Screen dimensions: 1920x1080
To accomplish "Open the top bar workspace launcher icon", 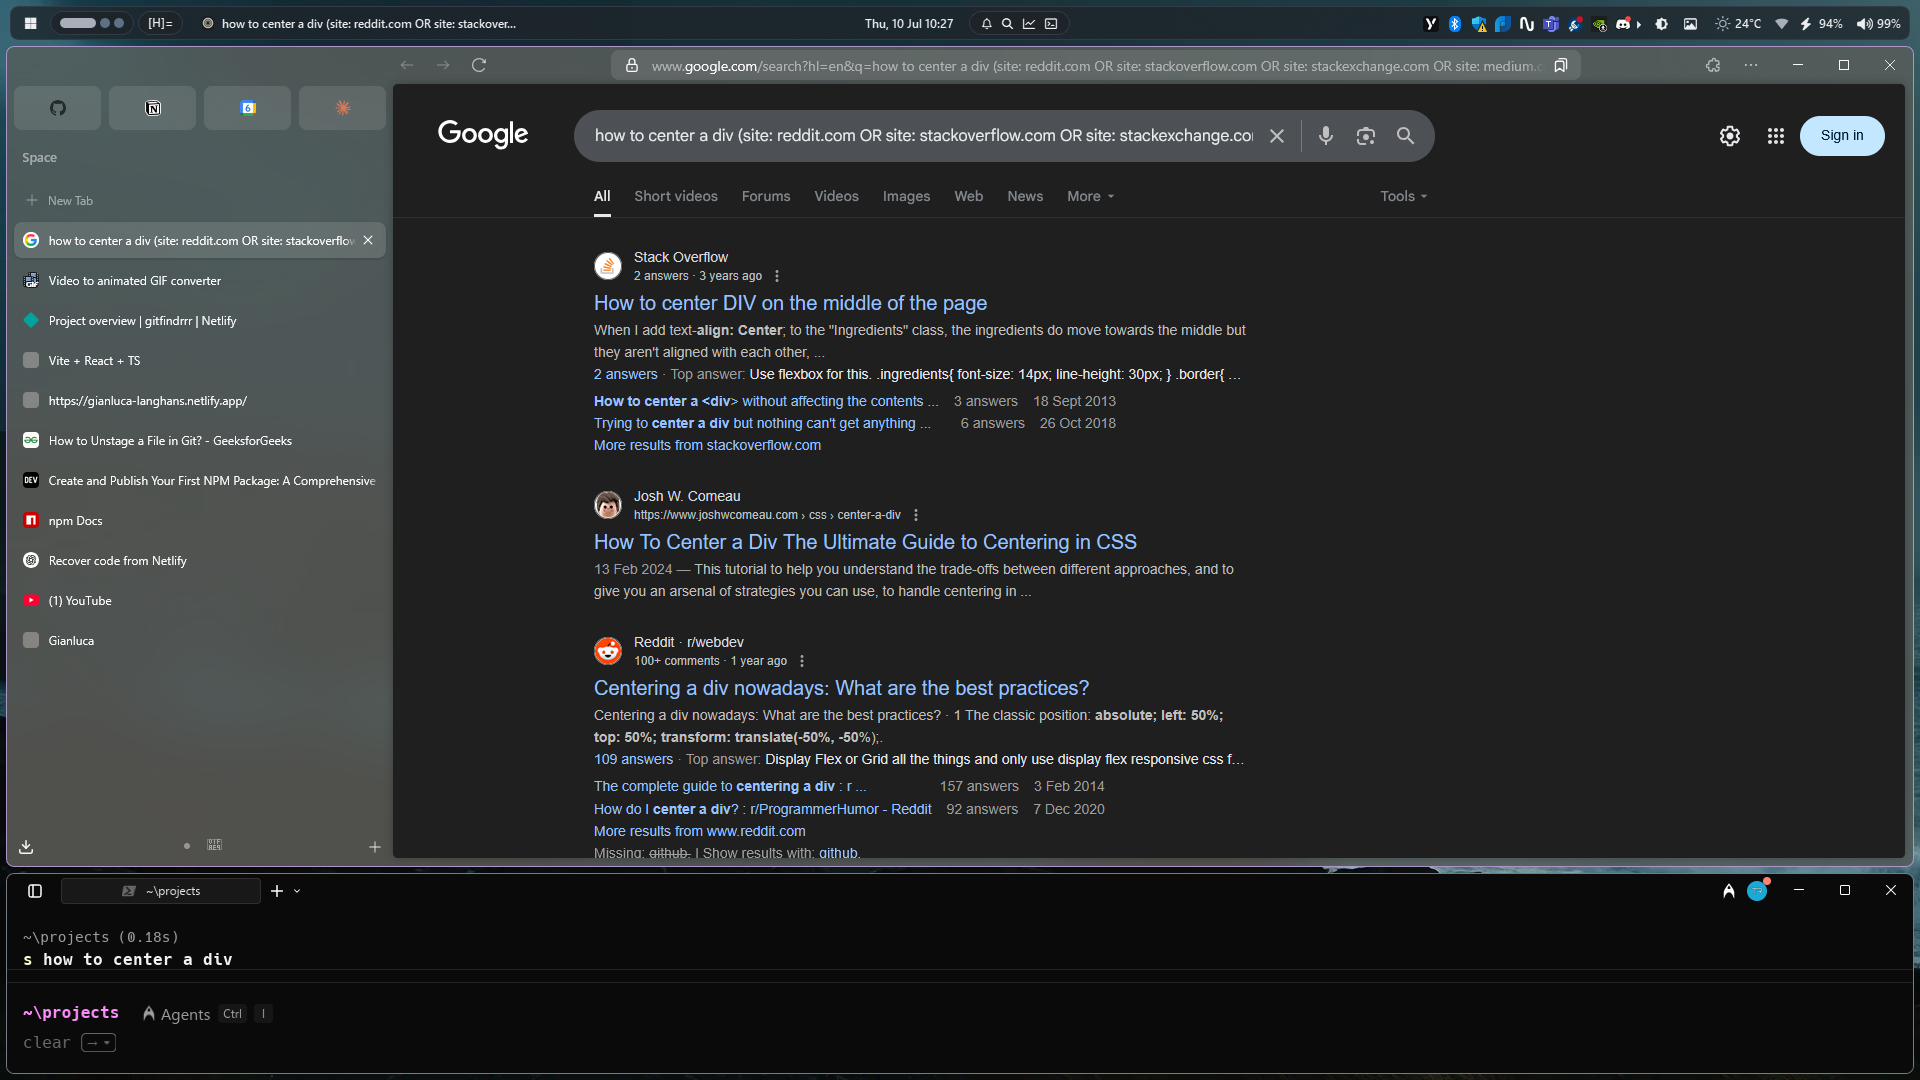I will [31, 24].
